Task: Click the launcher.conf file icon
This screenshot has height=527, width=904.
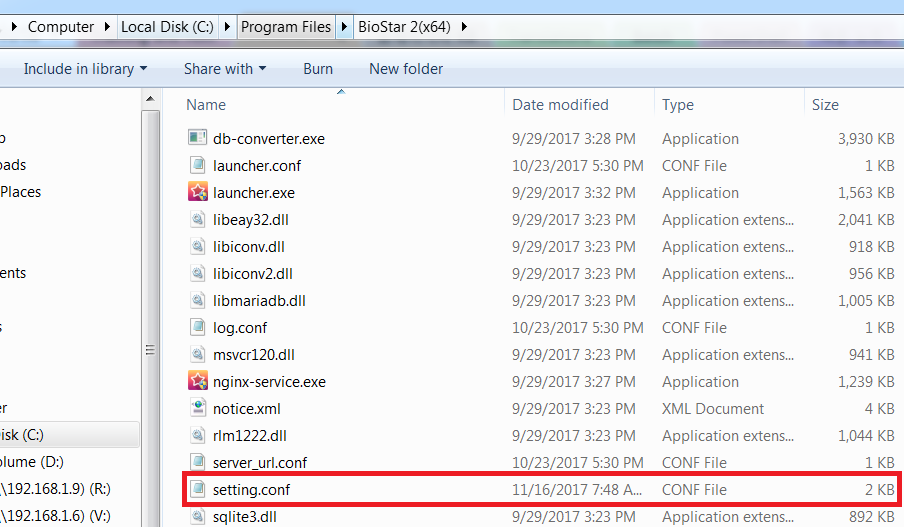Action: coord(197,165)
